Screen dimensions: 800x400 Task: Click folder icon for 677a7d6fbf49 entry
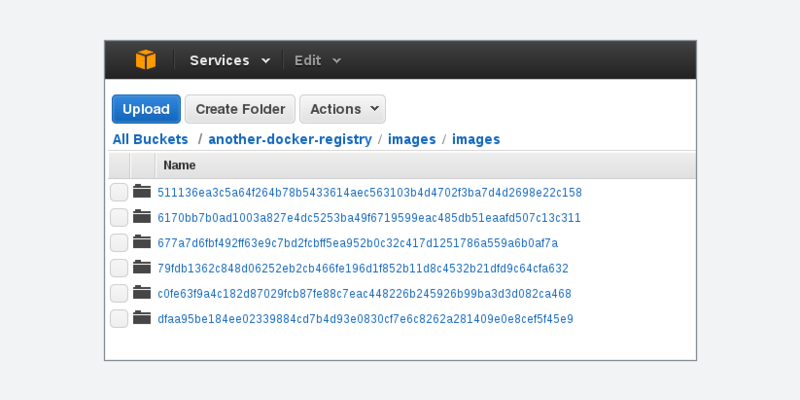141,242
